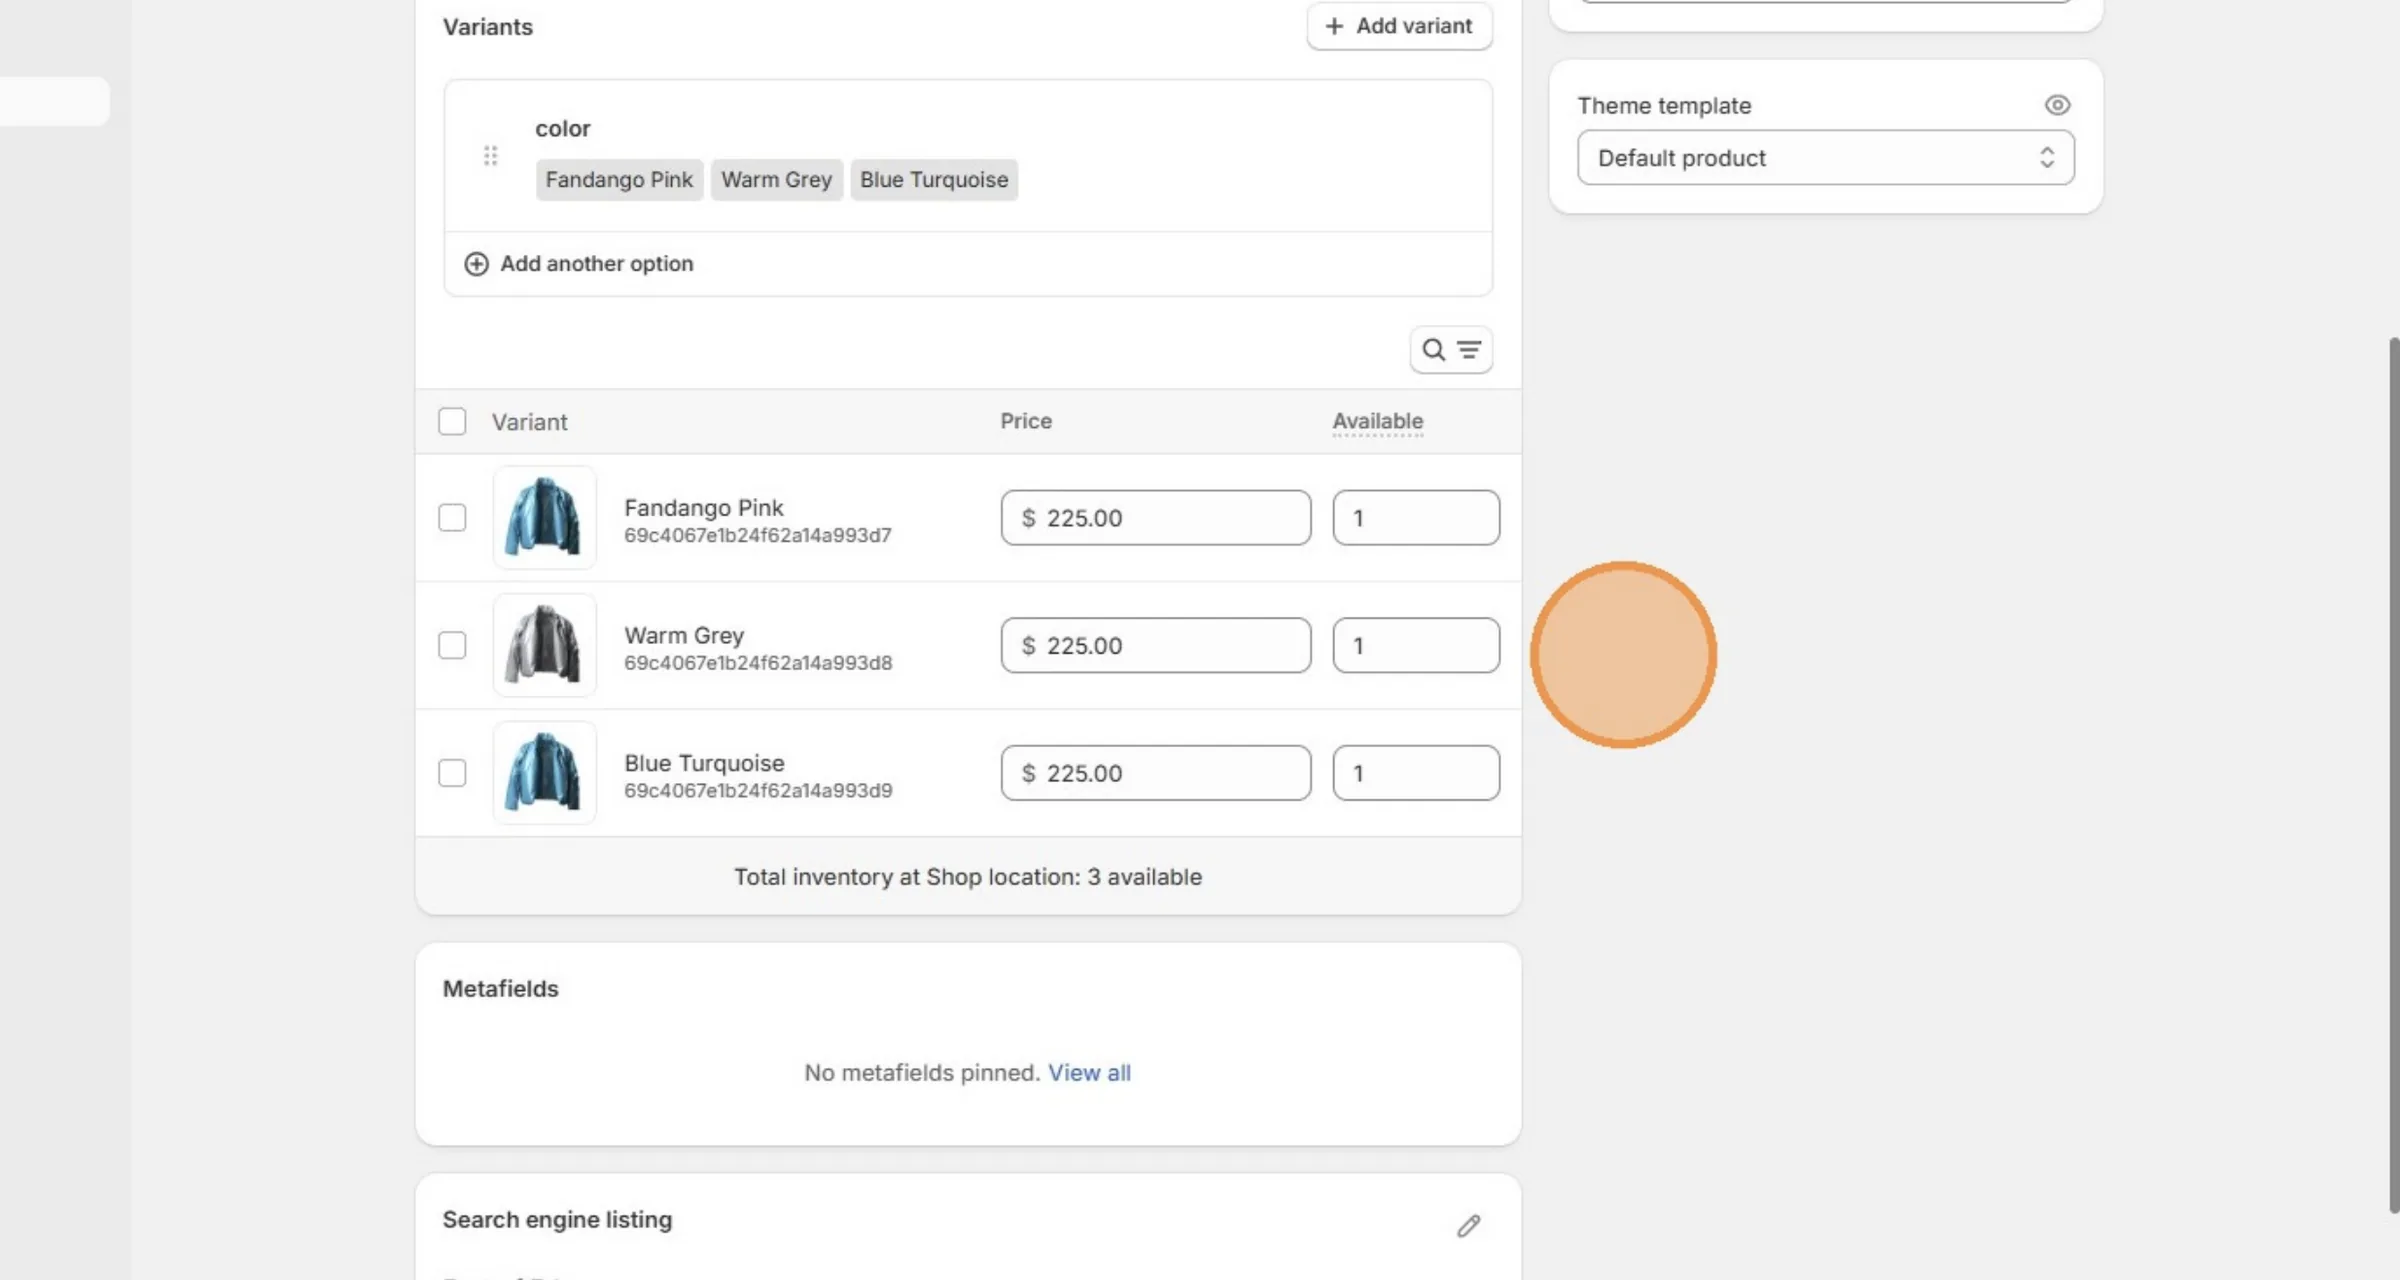Check the Blue Turquoise variant checkbox
2400x1280 pixels.
tap(452, 773)
